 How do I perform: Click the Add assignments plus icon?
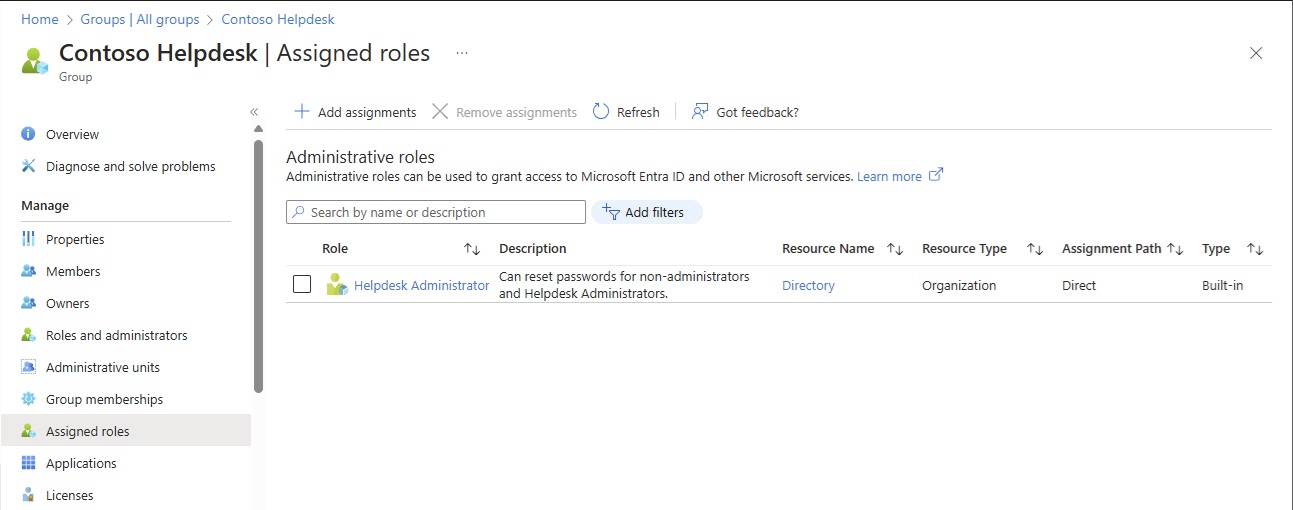click(301, 112)
